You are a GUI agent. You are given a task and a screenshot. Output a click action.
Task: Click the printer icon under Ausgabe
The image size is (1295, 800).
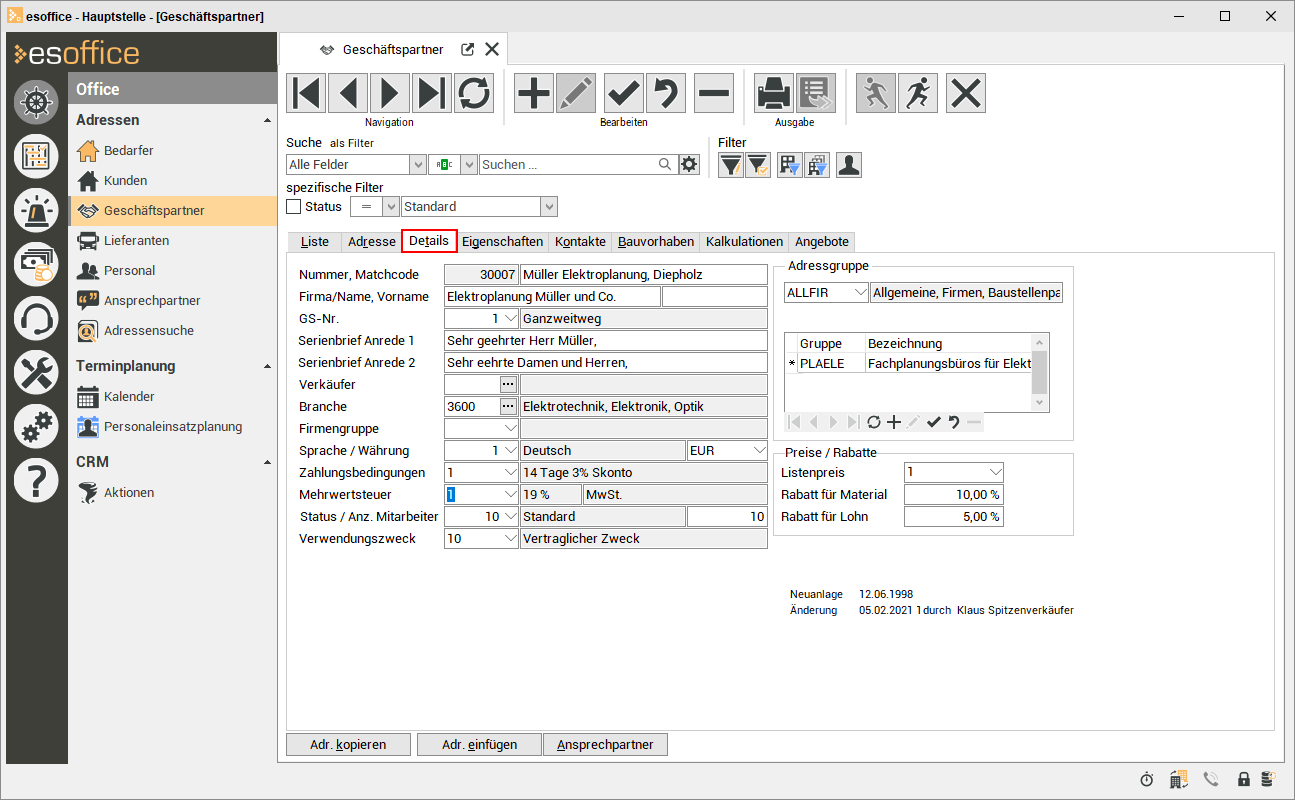773,93
